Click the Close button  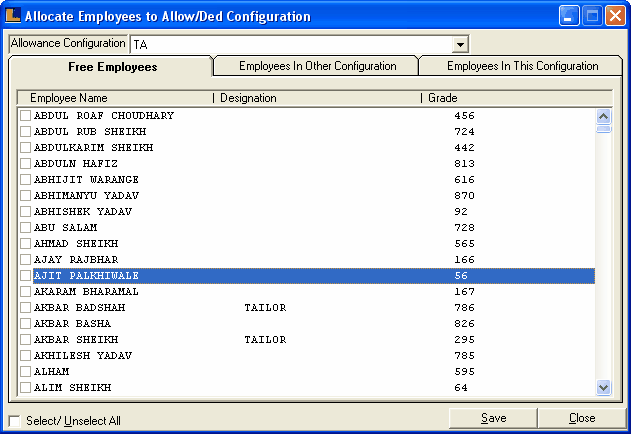tap(582, 418)
